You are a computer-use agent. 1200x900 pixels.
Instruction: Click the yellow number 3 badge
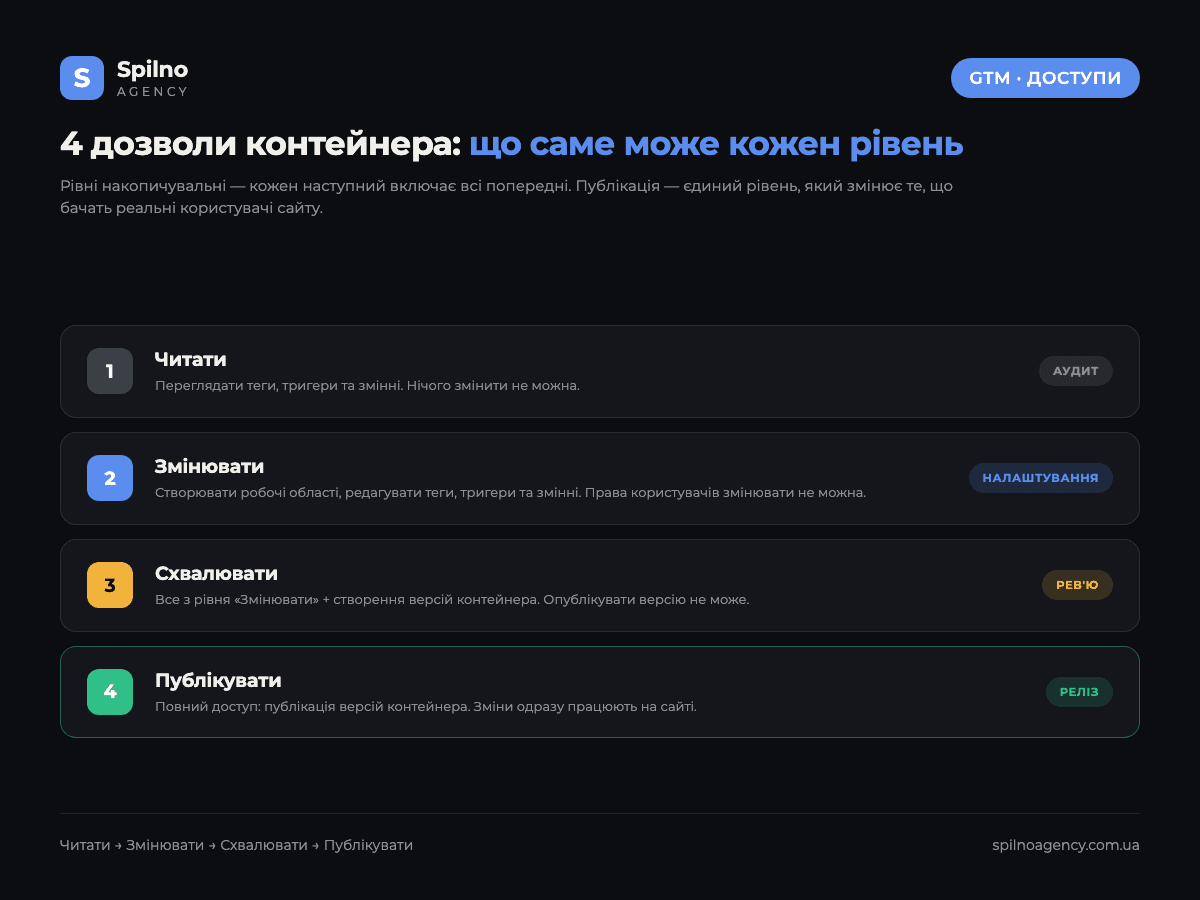[x=110, y=585]
